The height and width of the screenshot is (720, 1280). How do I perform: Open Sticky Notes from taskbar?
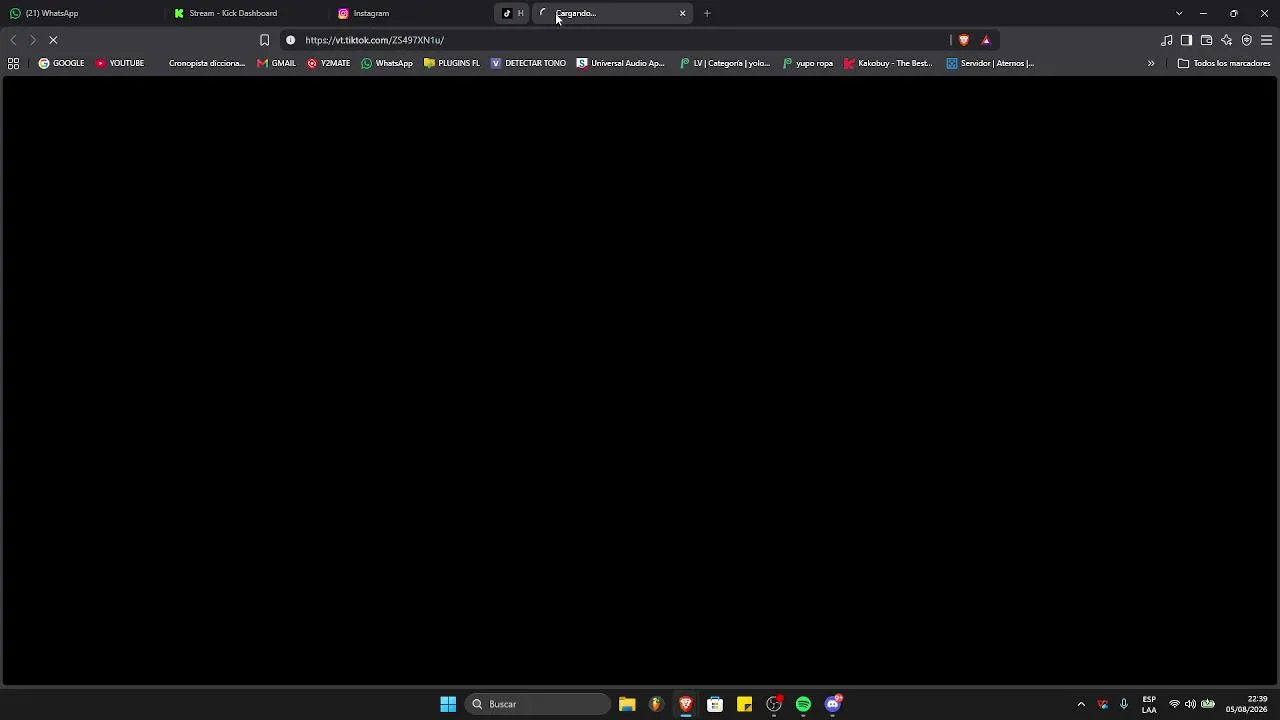pyautogui.click(x=744, y=704)
